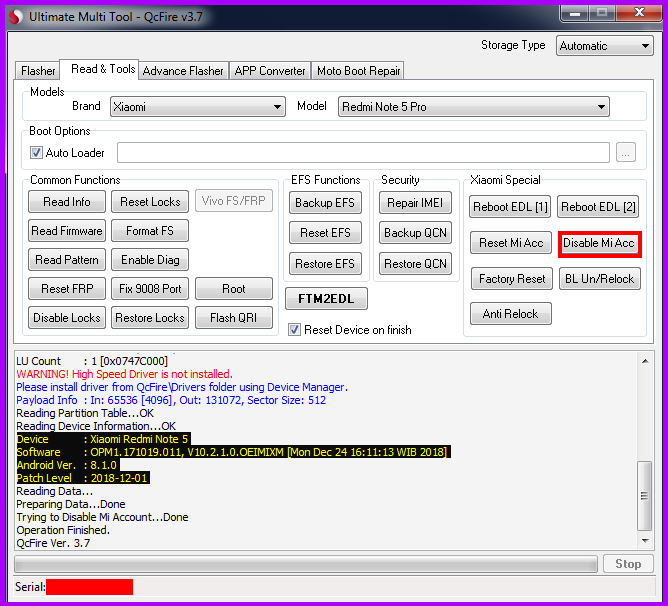Click the 'Patch Level : 2018-12-01' log line
Viewport: 668px width, 606px height.
pyautogui.click(x=83, y=478)
